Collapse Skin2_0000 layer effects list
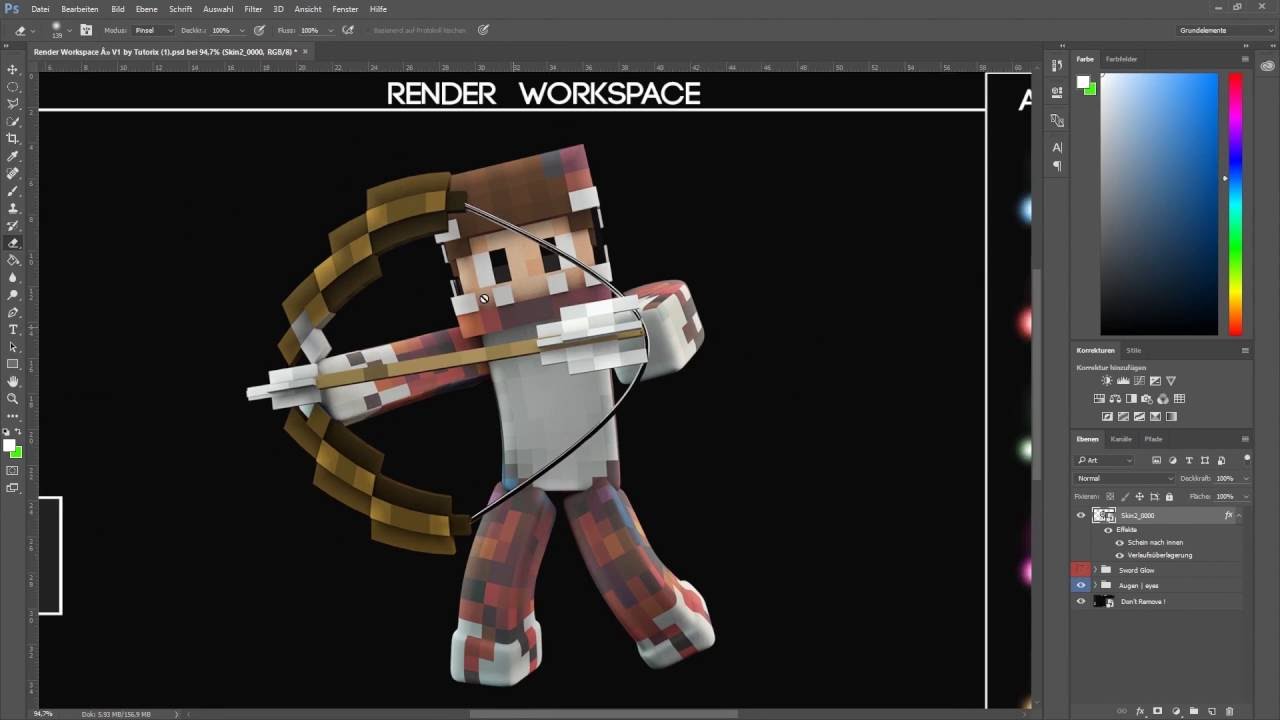1280x720 pixels. point(1240,515)
